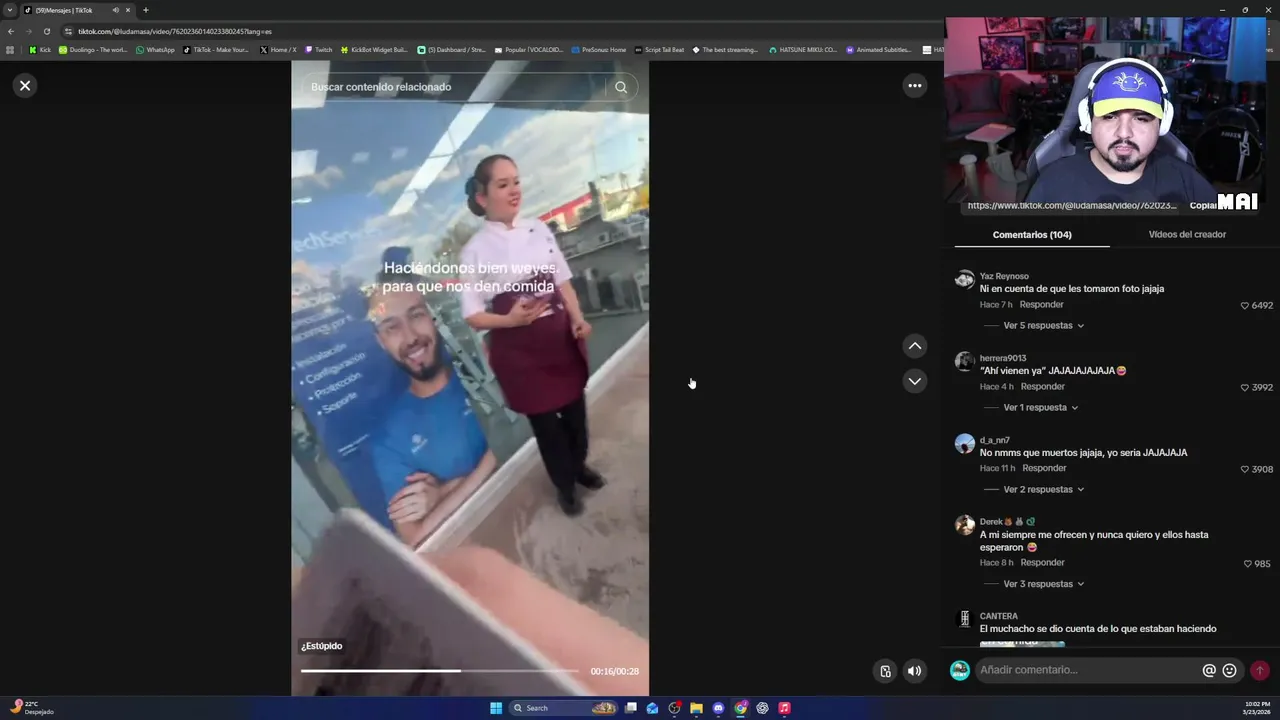This screenshot has width=1280, height=720.
Task: Go to the previous video with the up arrow
Action: tap(914, 346)
